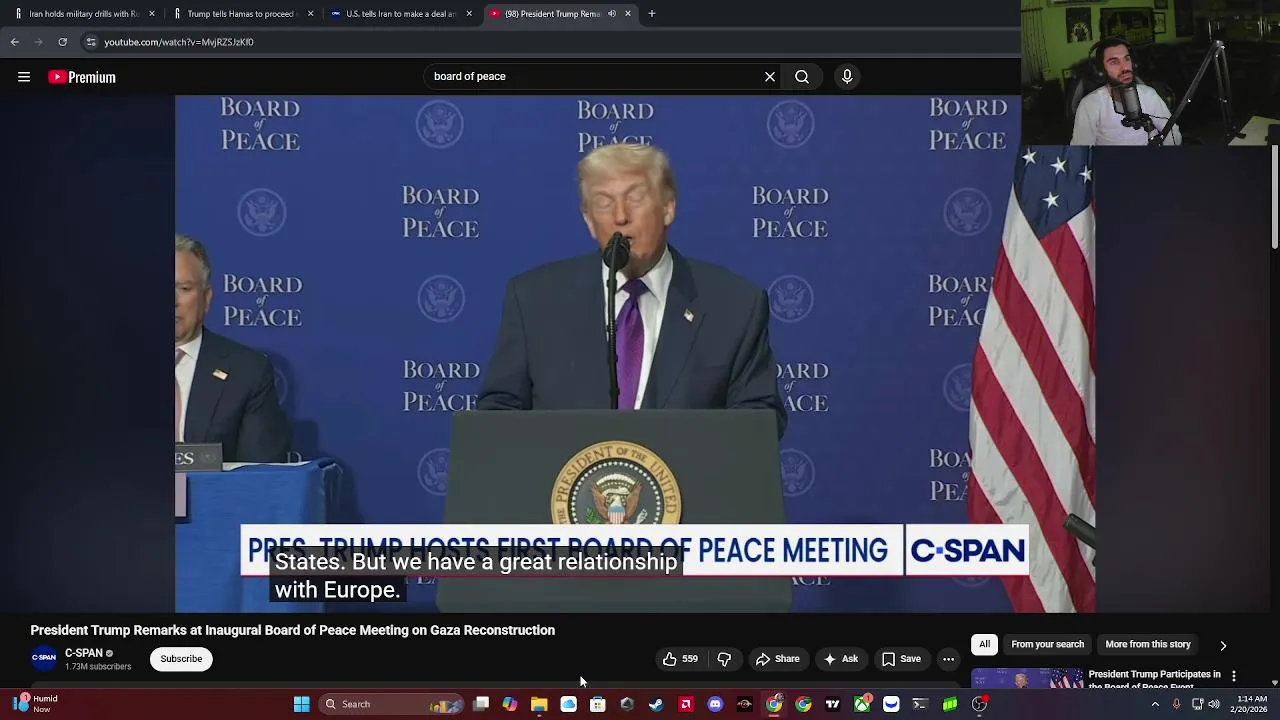
Task: Open the Windows Start menu
Action: (301, 704)
